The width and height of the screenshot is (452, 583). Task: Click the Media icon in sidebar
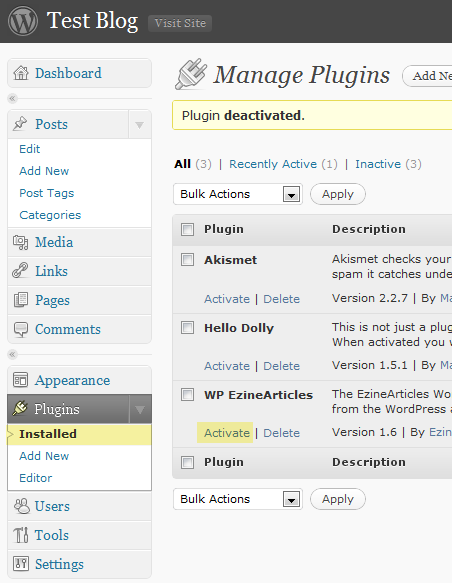coord(20,242)
